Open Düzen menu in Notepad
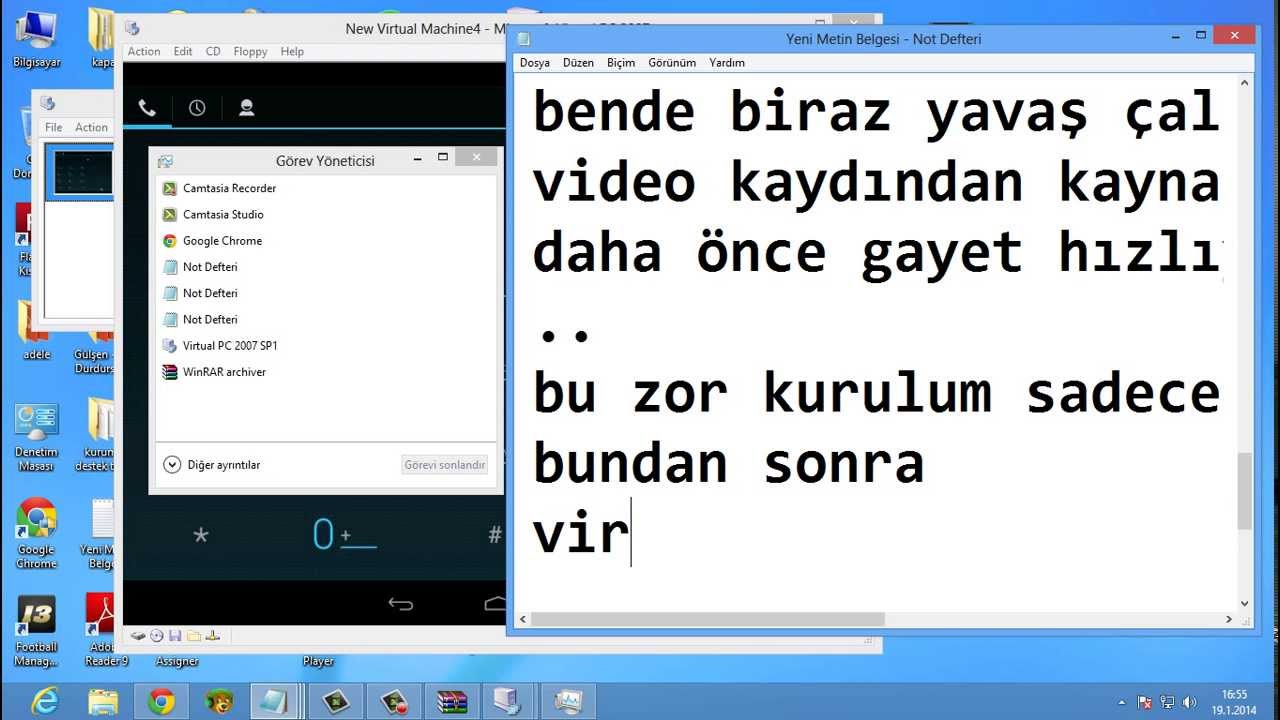The image size is (1280, 720). tap(578, 62)
